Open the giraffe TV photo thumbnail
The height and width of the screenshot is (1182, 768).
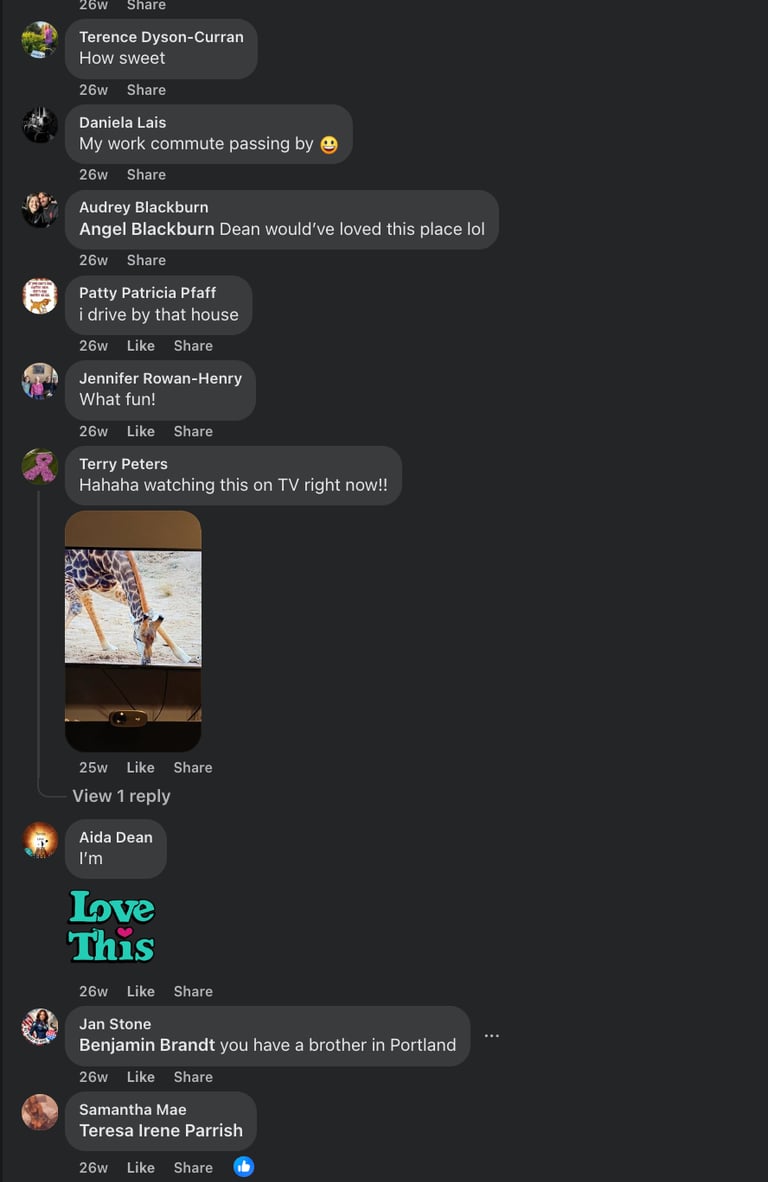tap(133, 631)
